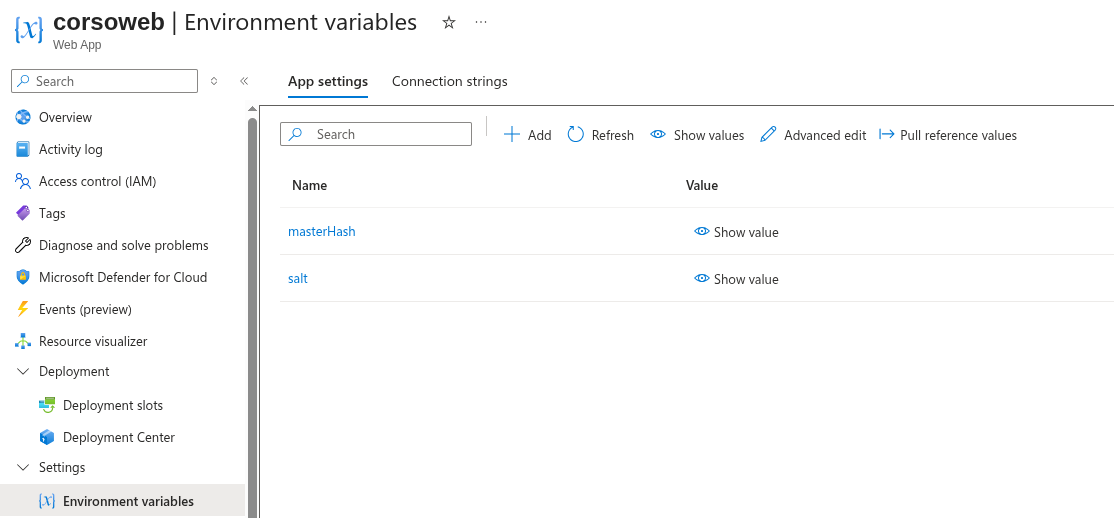Open the salt setting link
Screen dimensions: 1114x518
pyautogui.click(x=298, y=279)
